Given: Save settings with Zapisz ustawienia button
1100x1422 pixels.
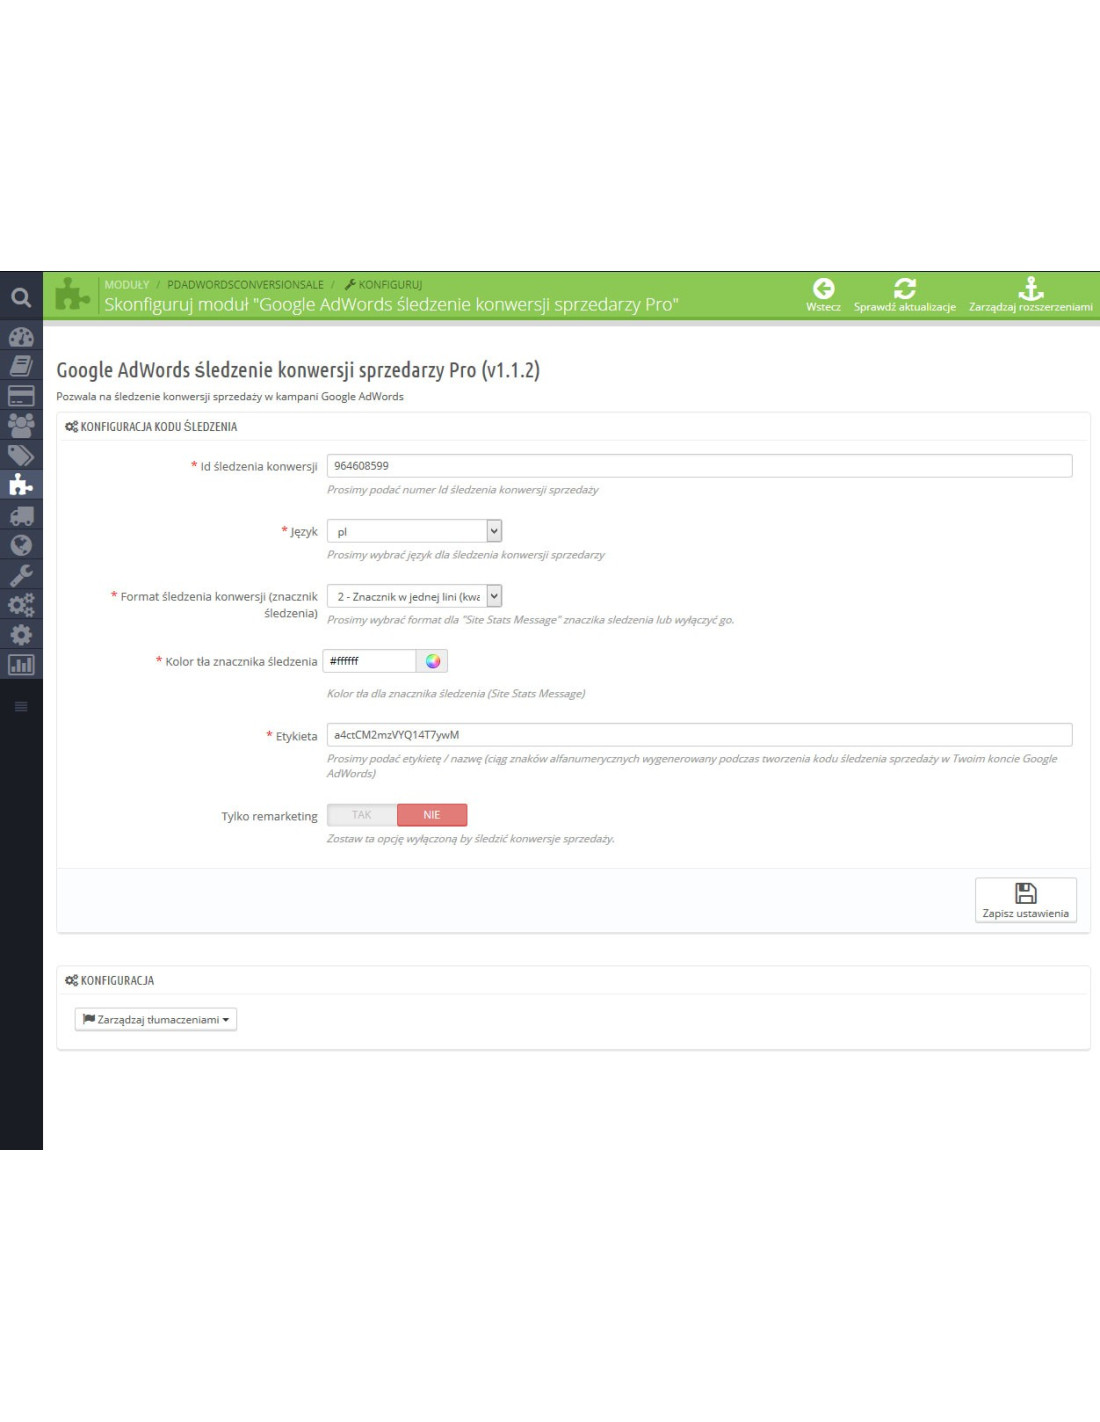Looking at the screenshot, I should [1025, 900].
